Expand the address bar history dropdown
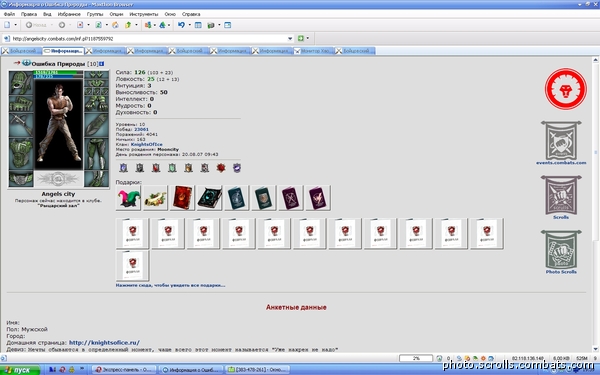The image size is (600, 375). (290, 38)
